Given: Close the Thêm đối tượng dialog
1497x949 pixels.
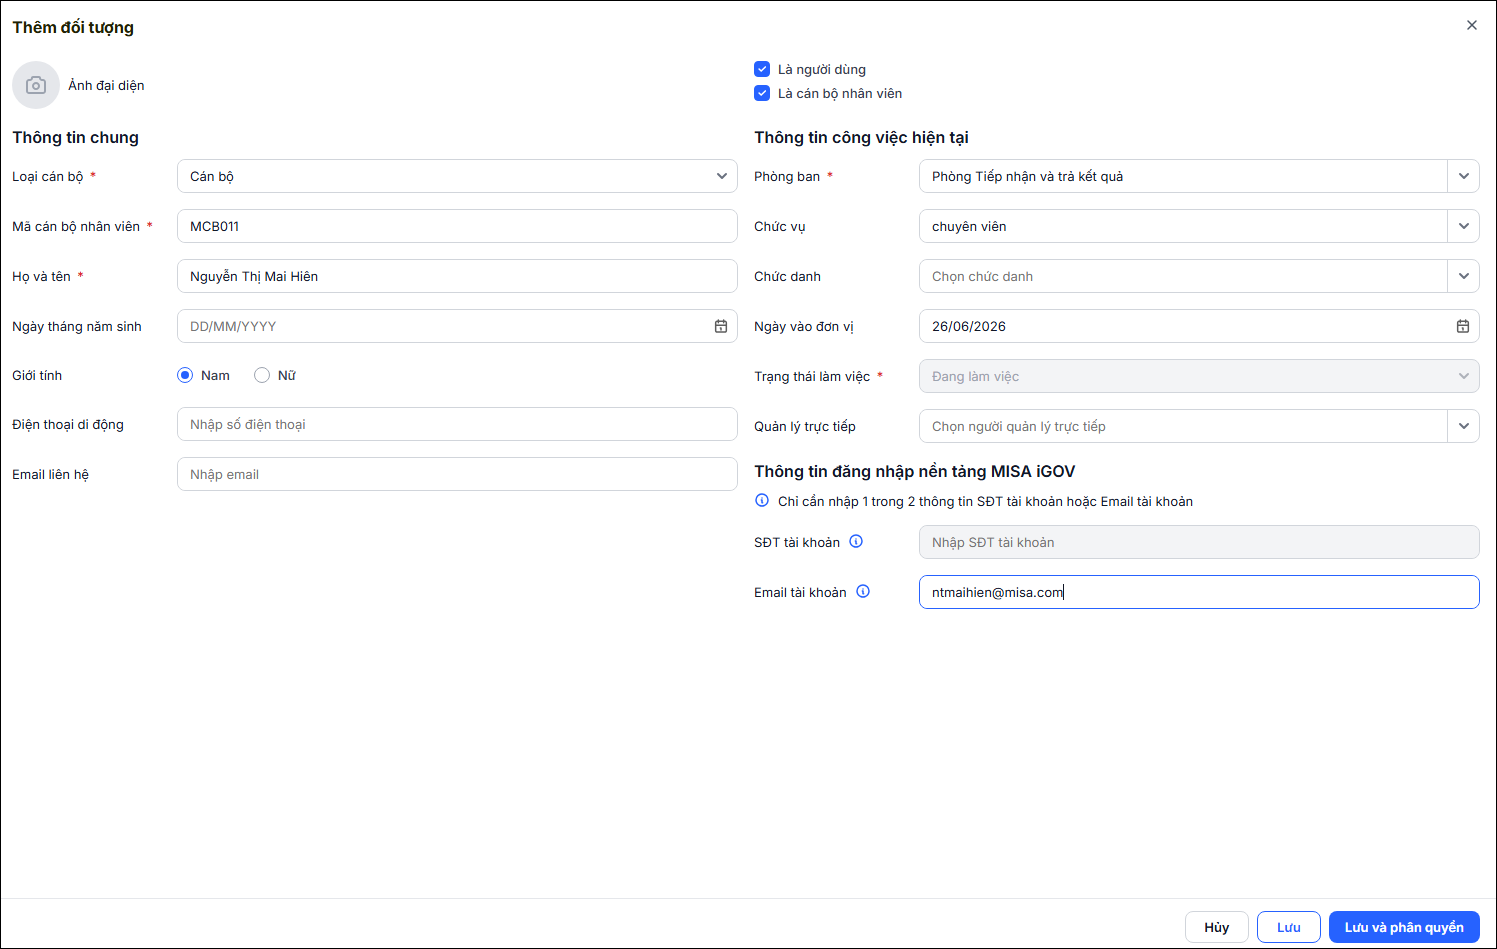Looking at the screenshot, I should tap(1472, 25).
